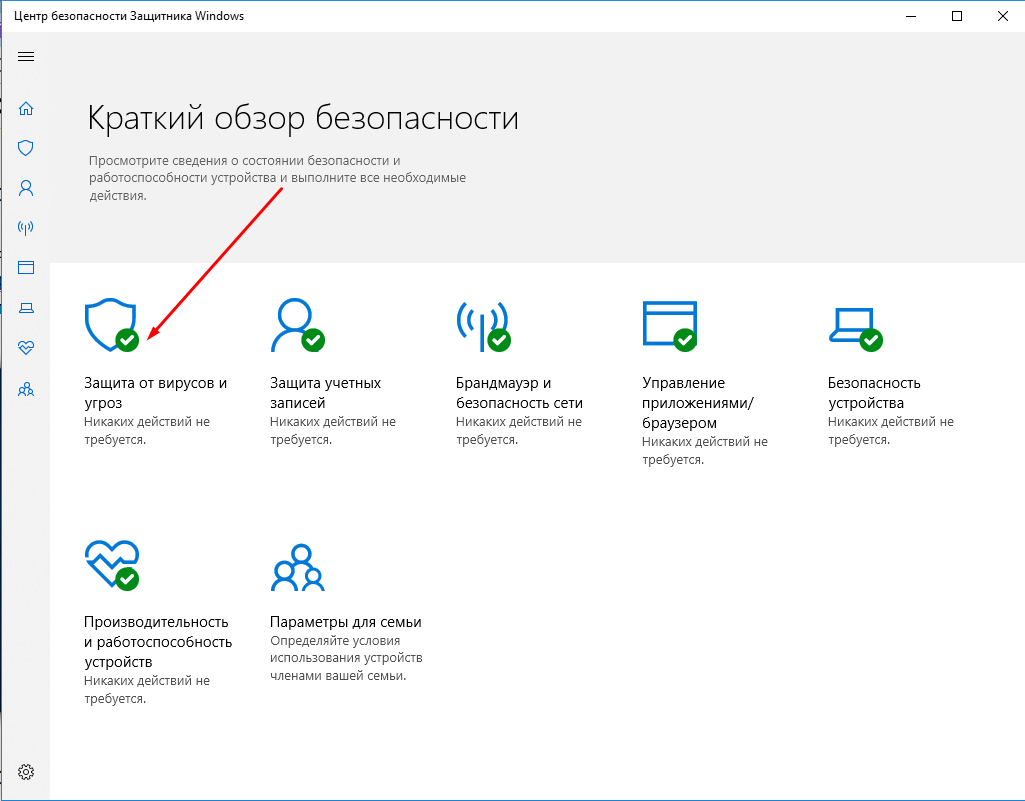The height and width of the screenshot is (801, 1025).
Task: Open 'Защита учетных записей' title
Action: [326, 392]
